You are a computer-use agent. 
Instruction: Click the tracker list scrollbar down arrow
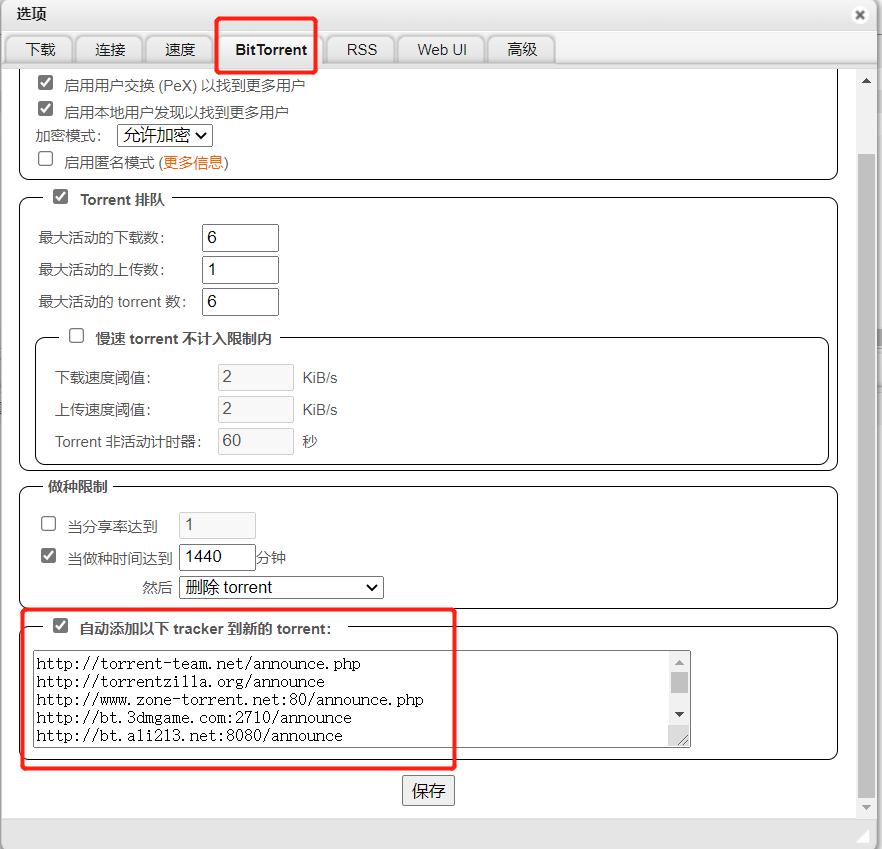tap(680, 715)
